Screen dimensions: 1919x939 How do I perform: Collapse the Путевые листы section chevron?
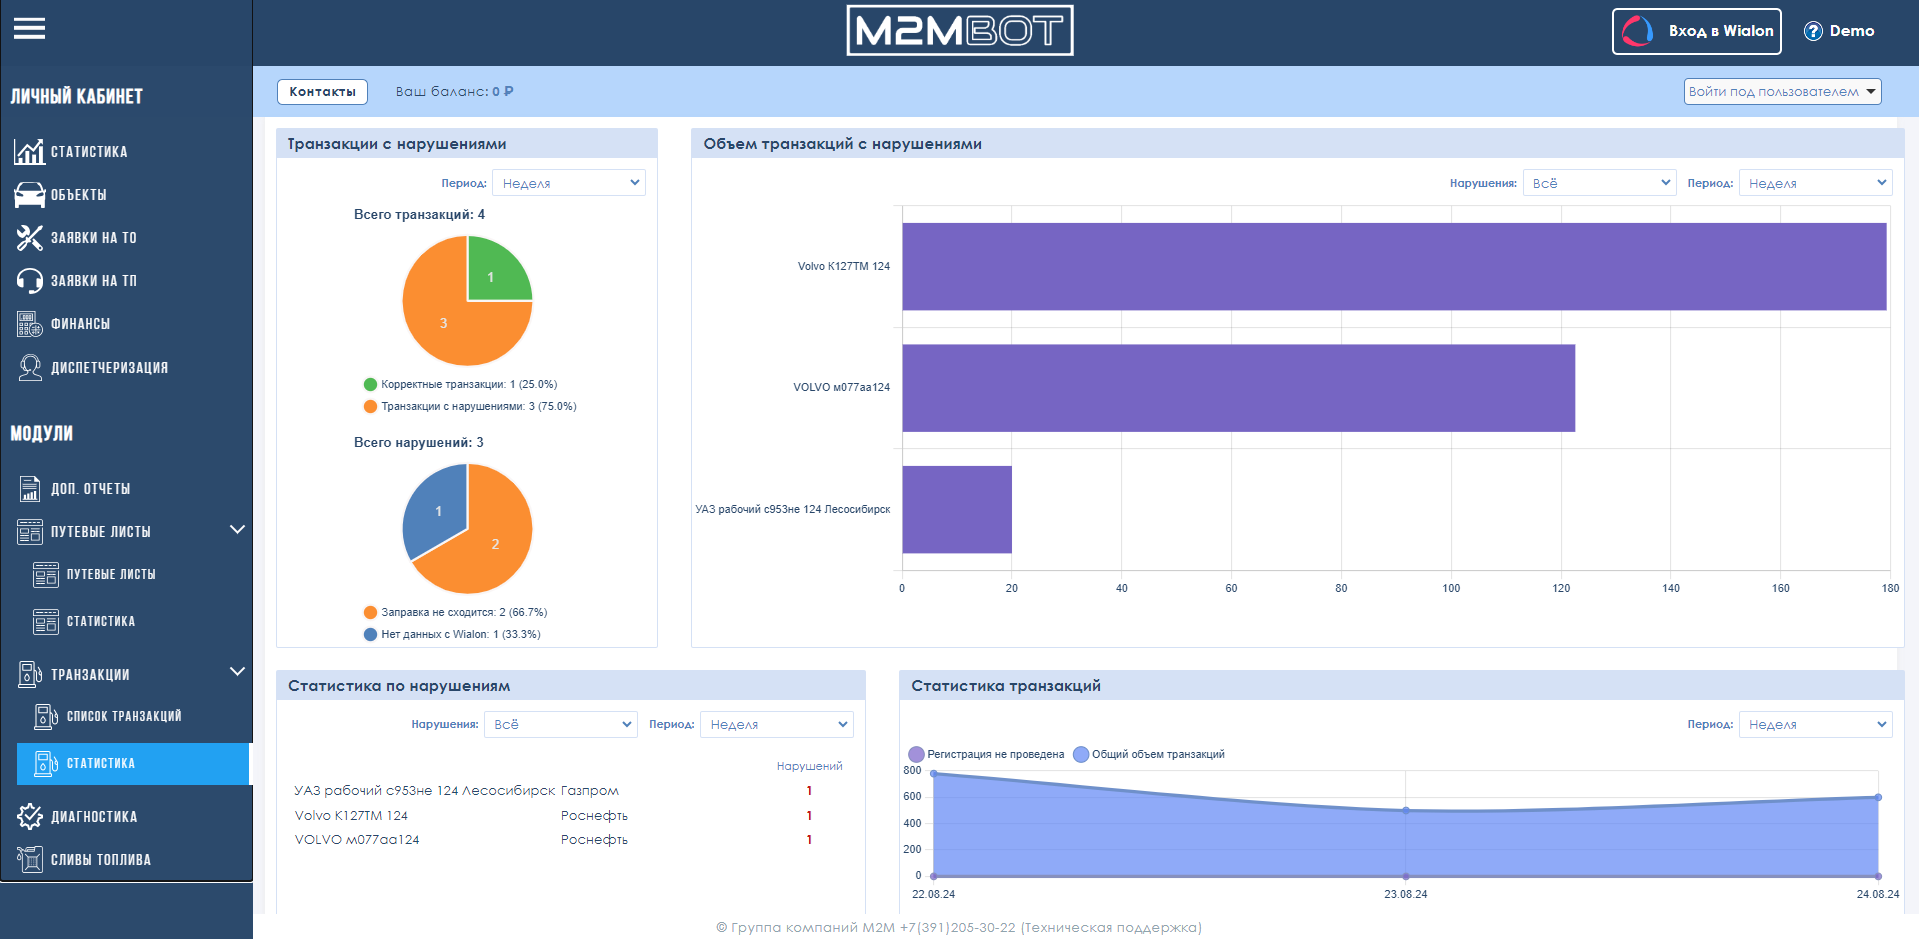point(237,530)
